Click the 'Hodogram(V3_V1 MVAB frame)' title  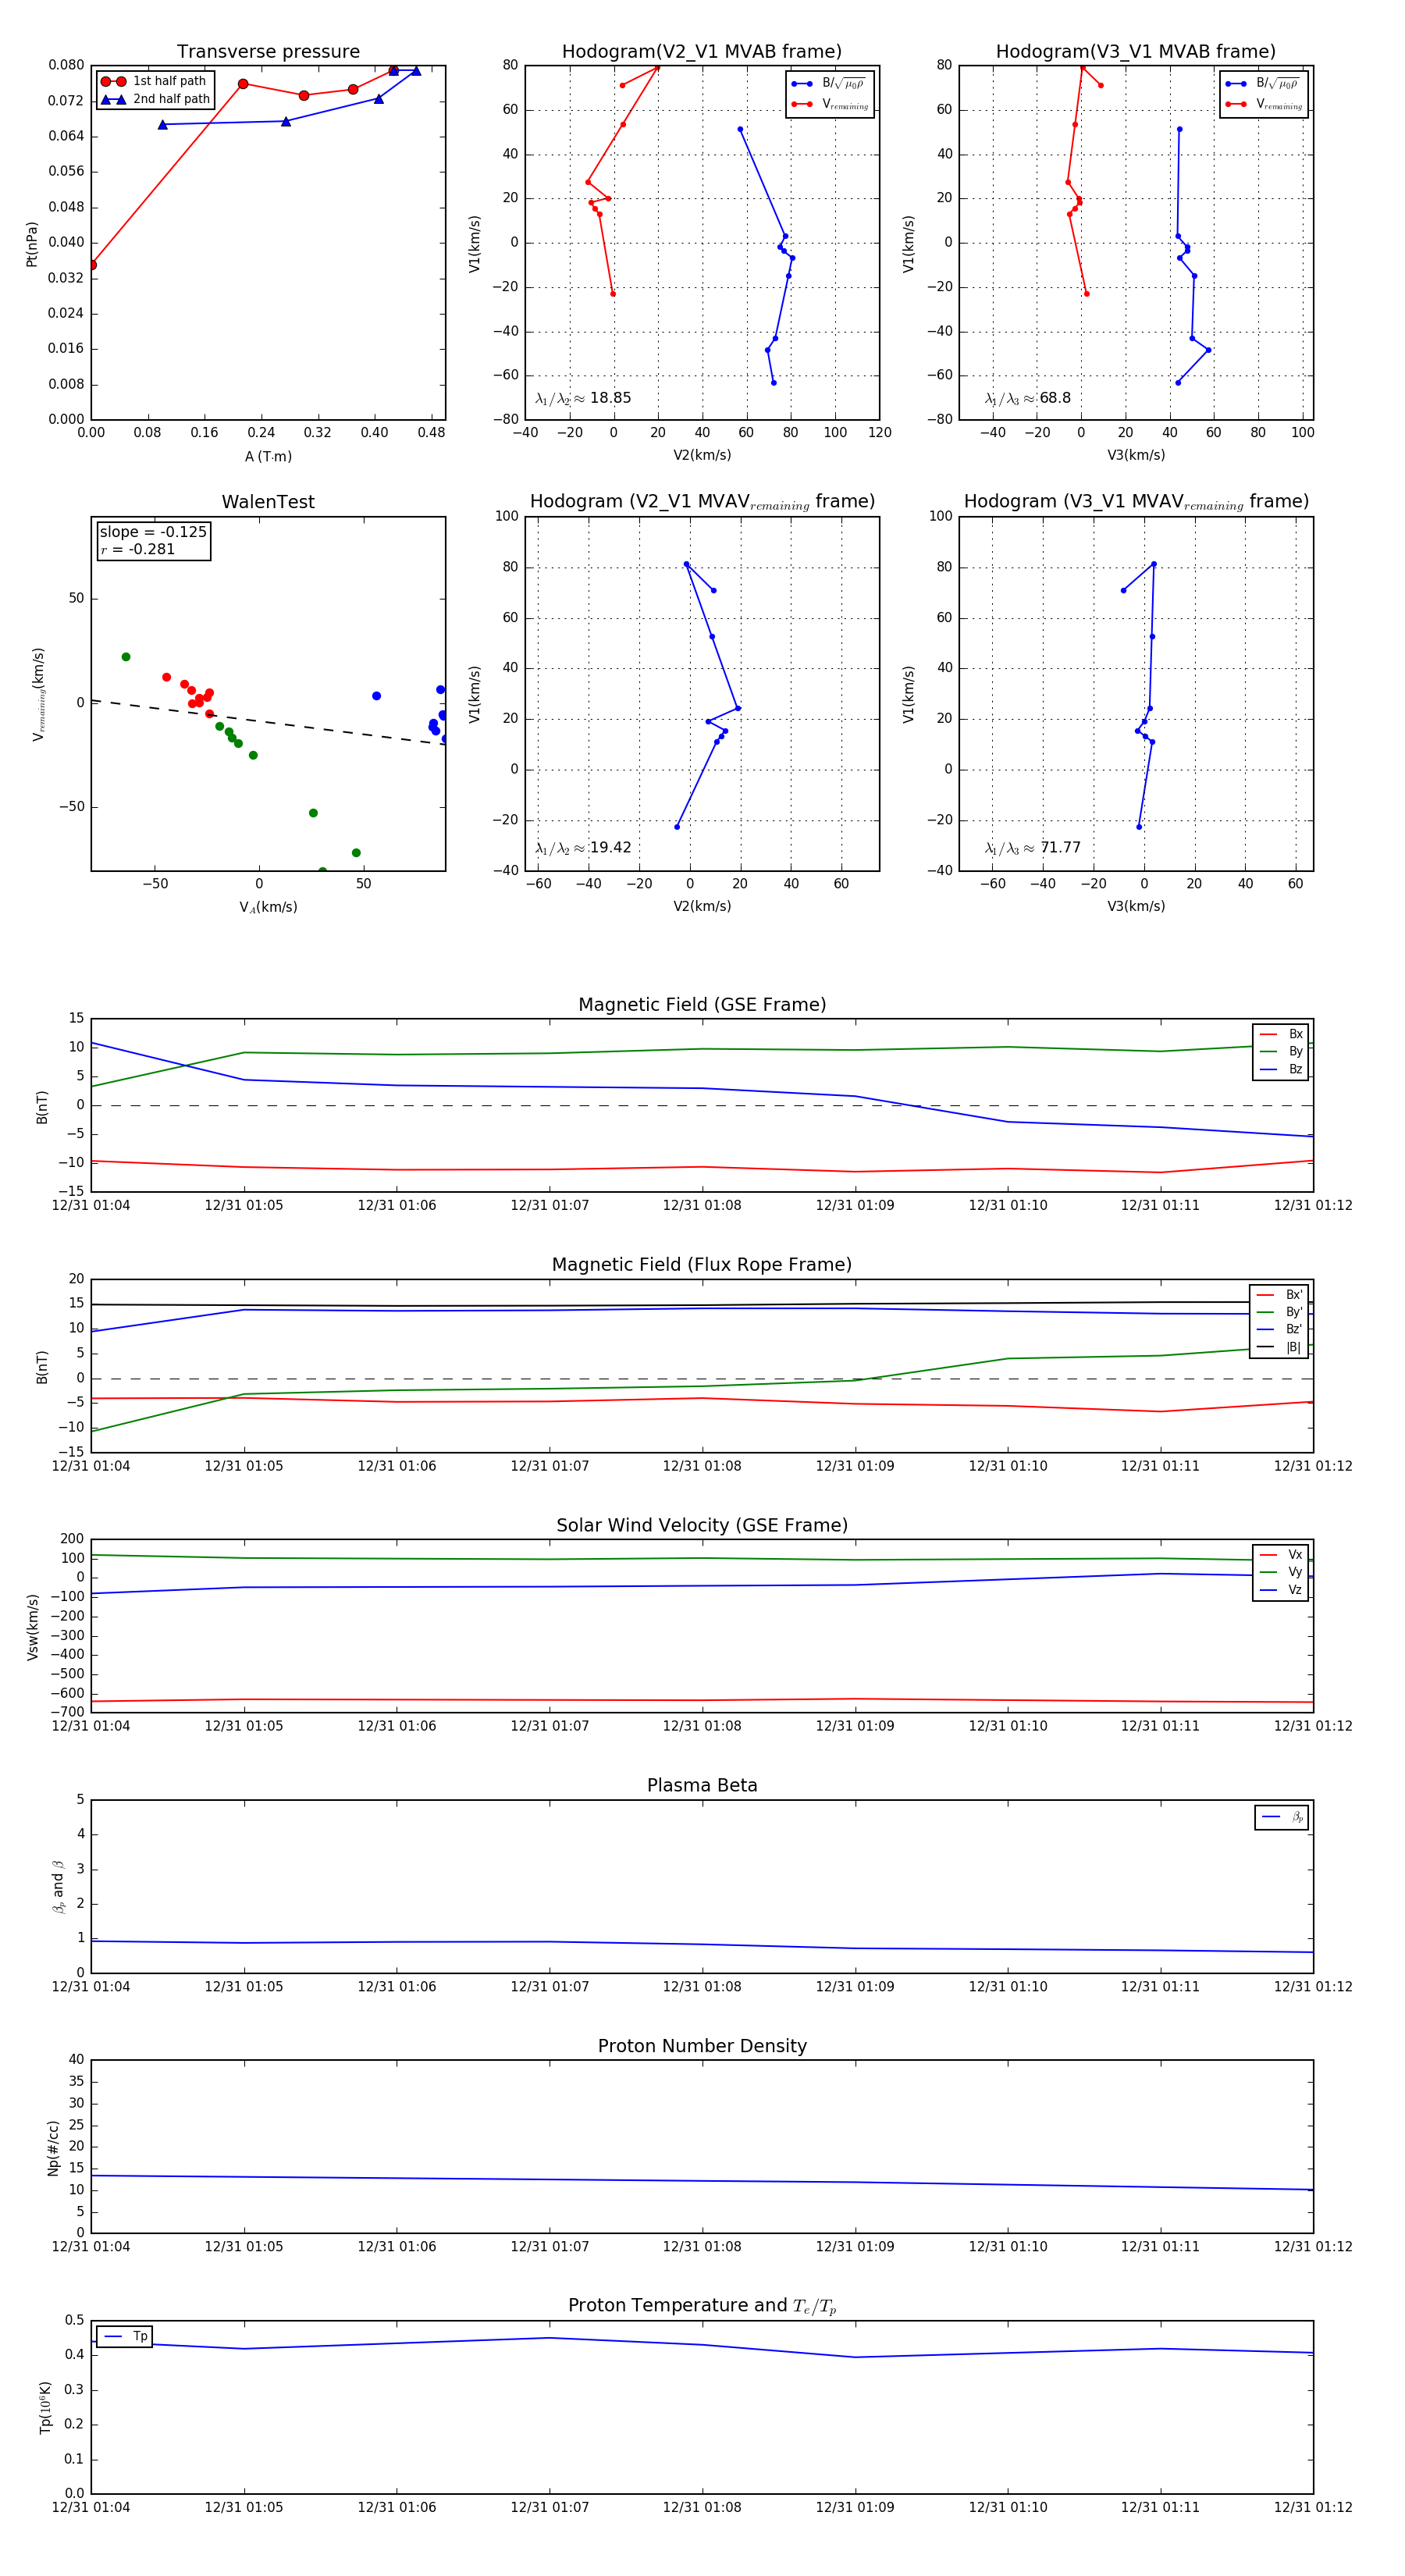1136,52
